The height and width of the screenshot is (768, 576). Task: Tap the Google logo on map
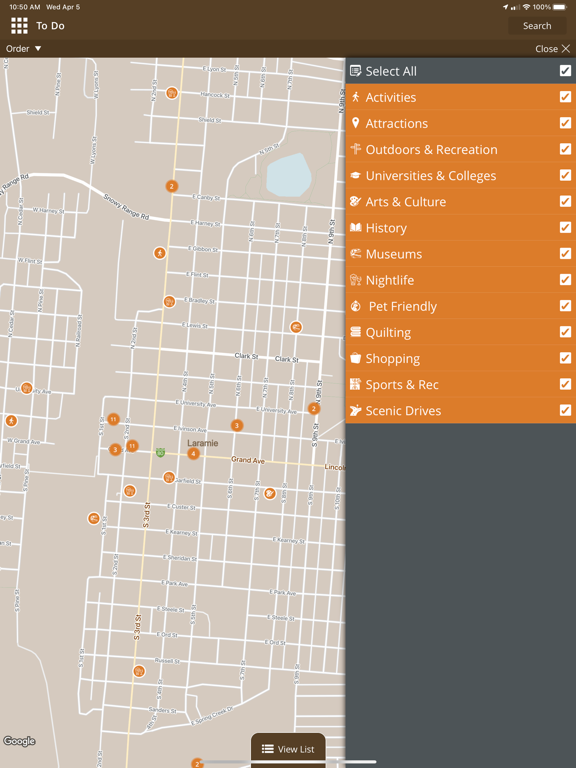pos(19,741)
